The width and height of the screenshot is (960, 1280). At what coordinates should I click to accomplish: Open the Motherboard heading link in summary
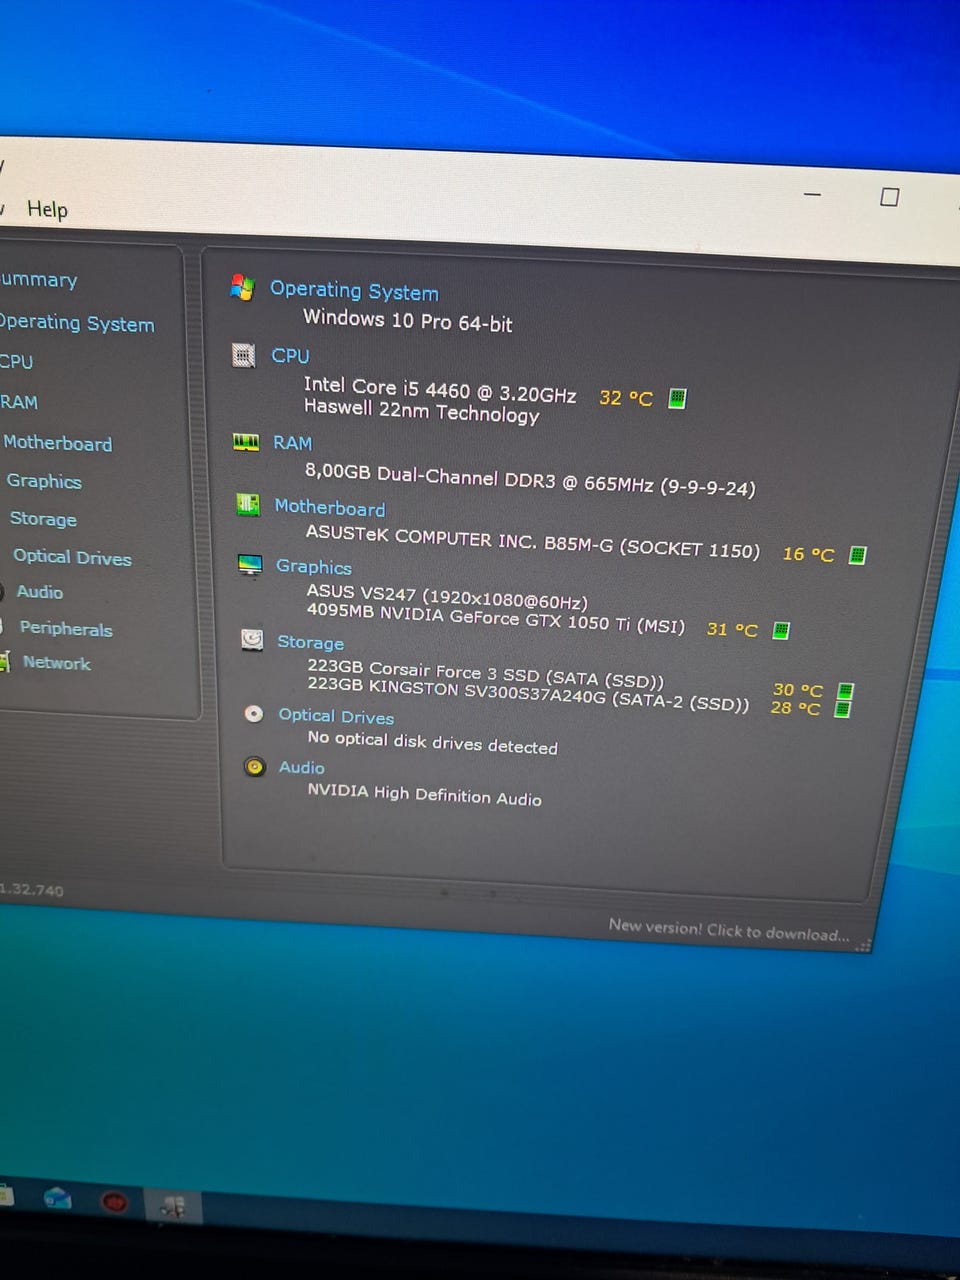point(329,507)
